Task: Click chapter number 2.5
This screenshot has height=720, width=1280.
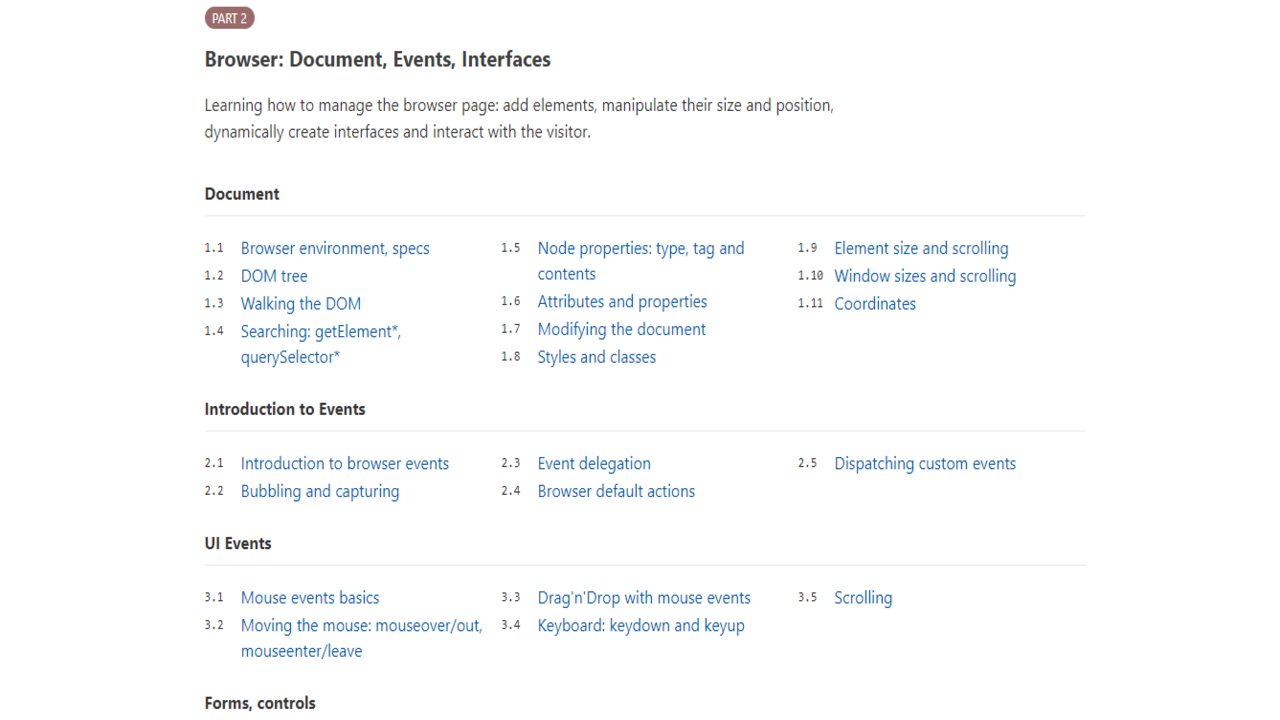Action: 807,463
